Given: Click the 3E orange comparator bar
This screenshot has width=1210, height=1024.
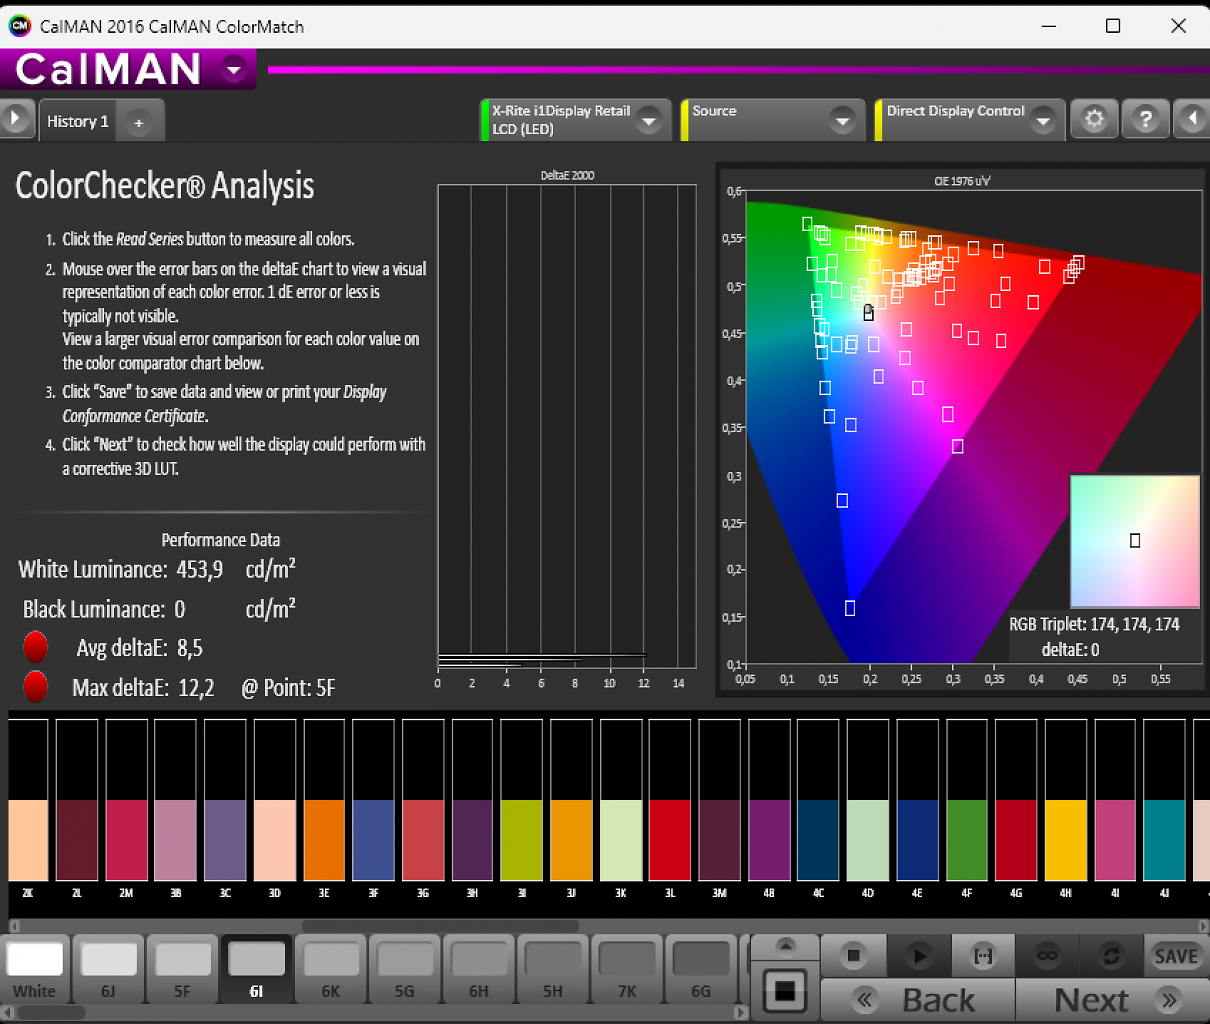Looking at the screenshot, I should pos(324,800).
